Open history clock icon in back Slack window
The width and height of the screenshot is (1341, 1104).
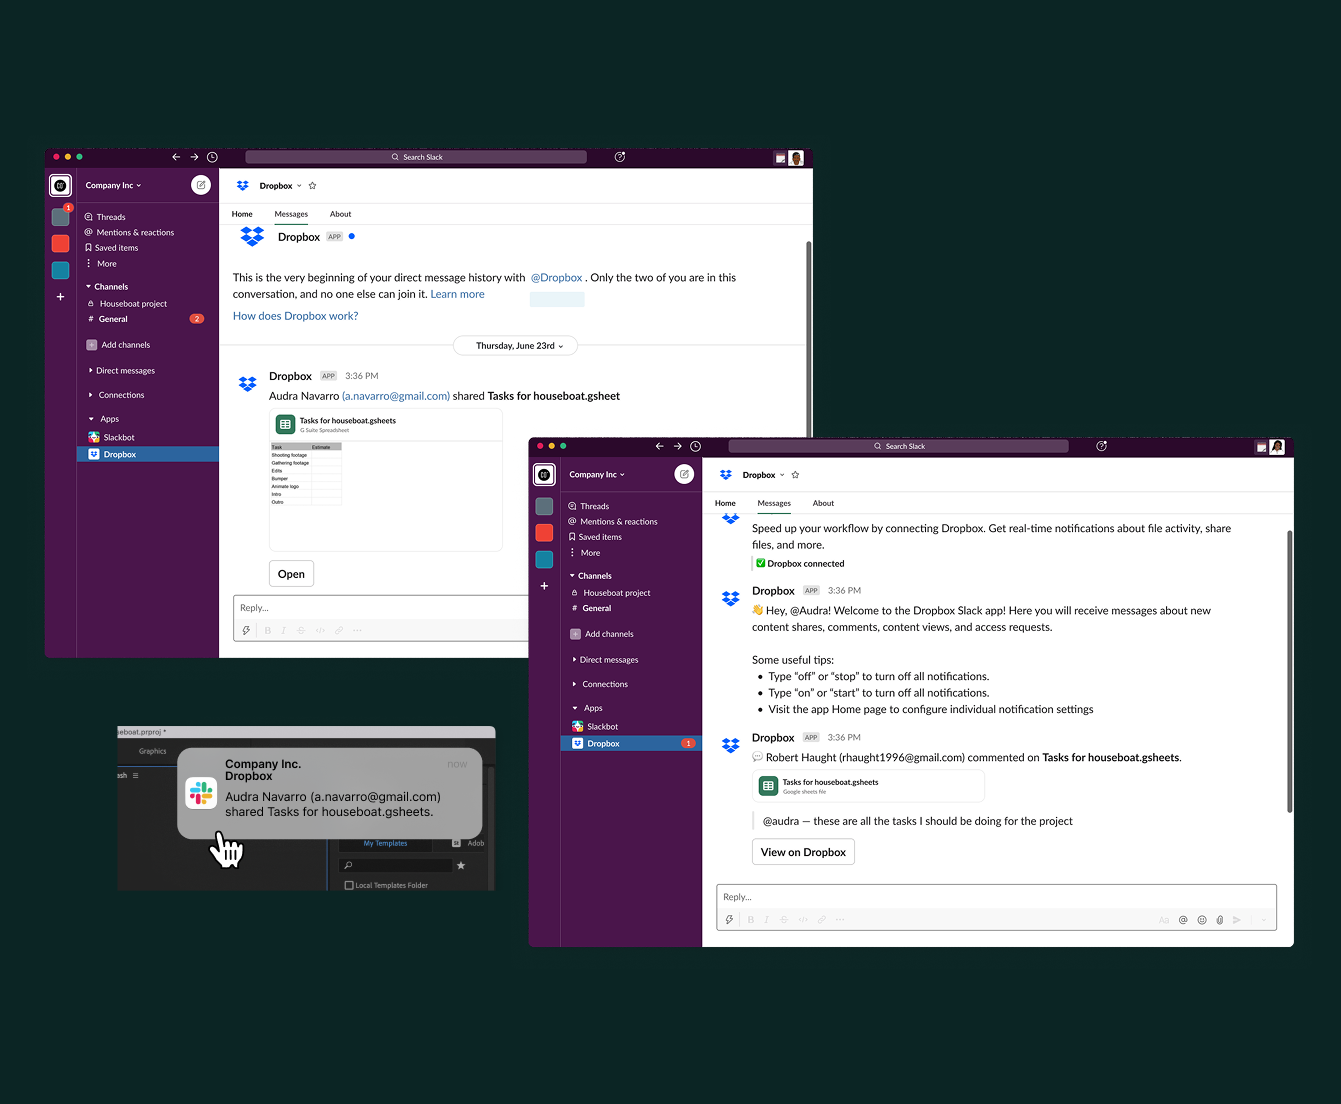[x=212, y=157]
